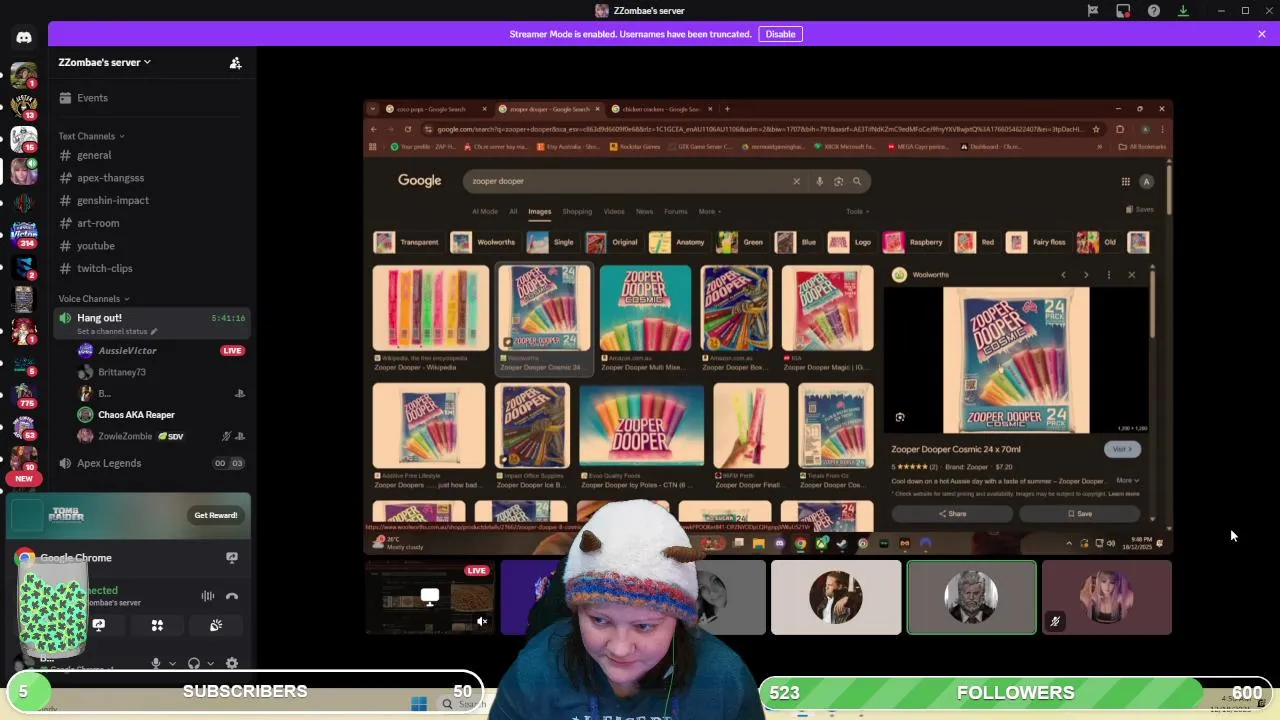Show next image in Woolworths preview panel

point(1086,275)
